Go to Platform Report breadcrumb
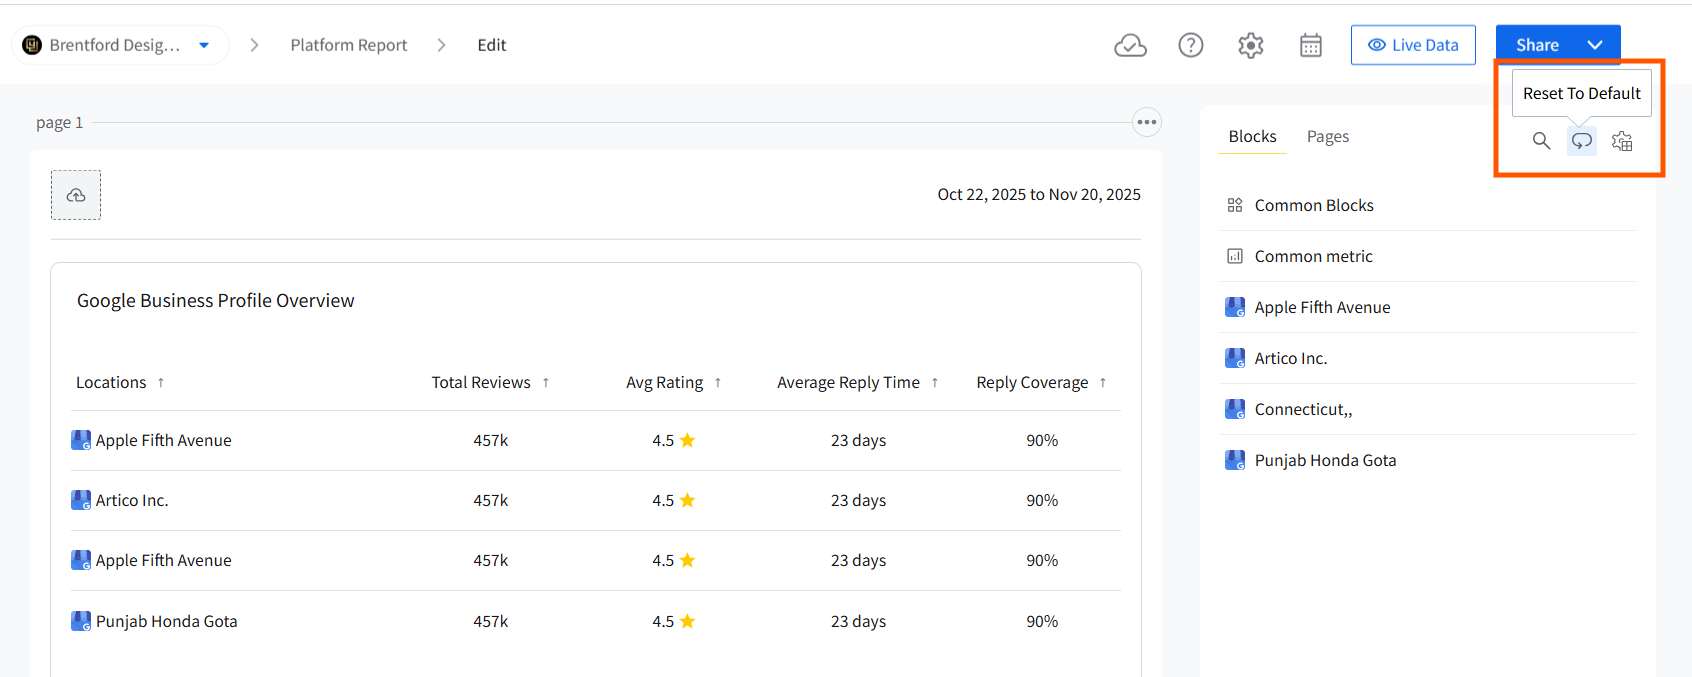 tap(349, 45)
